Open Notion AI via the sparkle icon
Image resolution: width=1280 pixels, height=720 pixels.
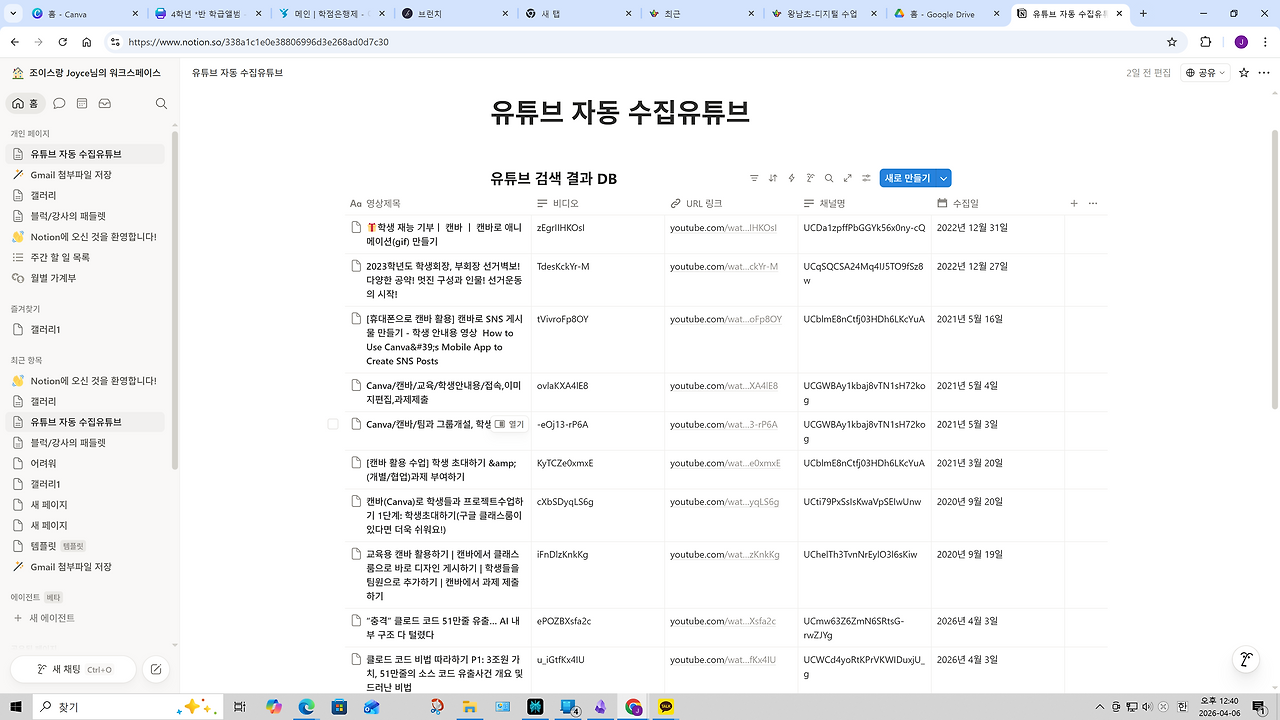pyautogui.click(x=810, y=177)
